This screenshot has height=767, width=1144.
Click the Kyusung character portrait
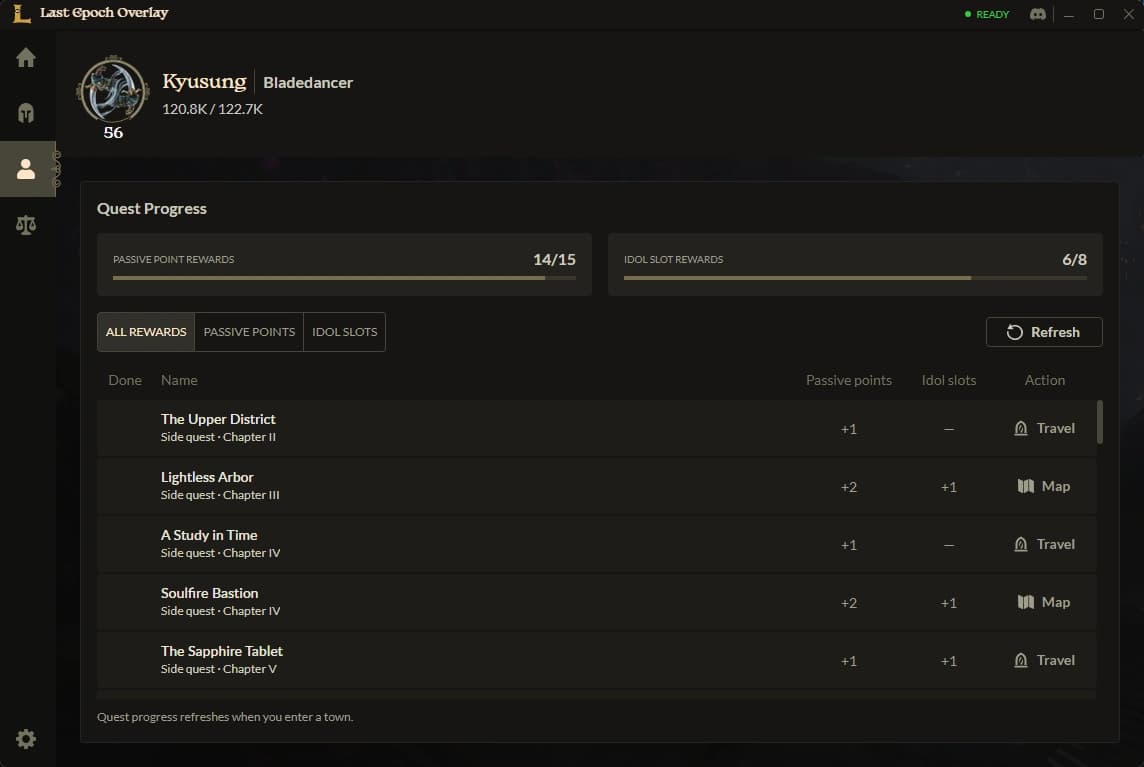tap(113, 90)
